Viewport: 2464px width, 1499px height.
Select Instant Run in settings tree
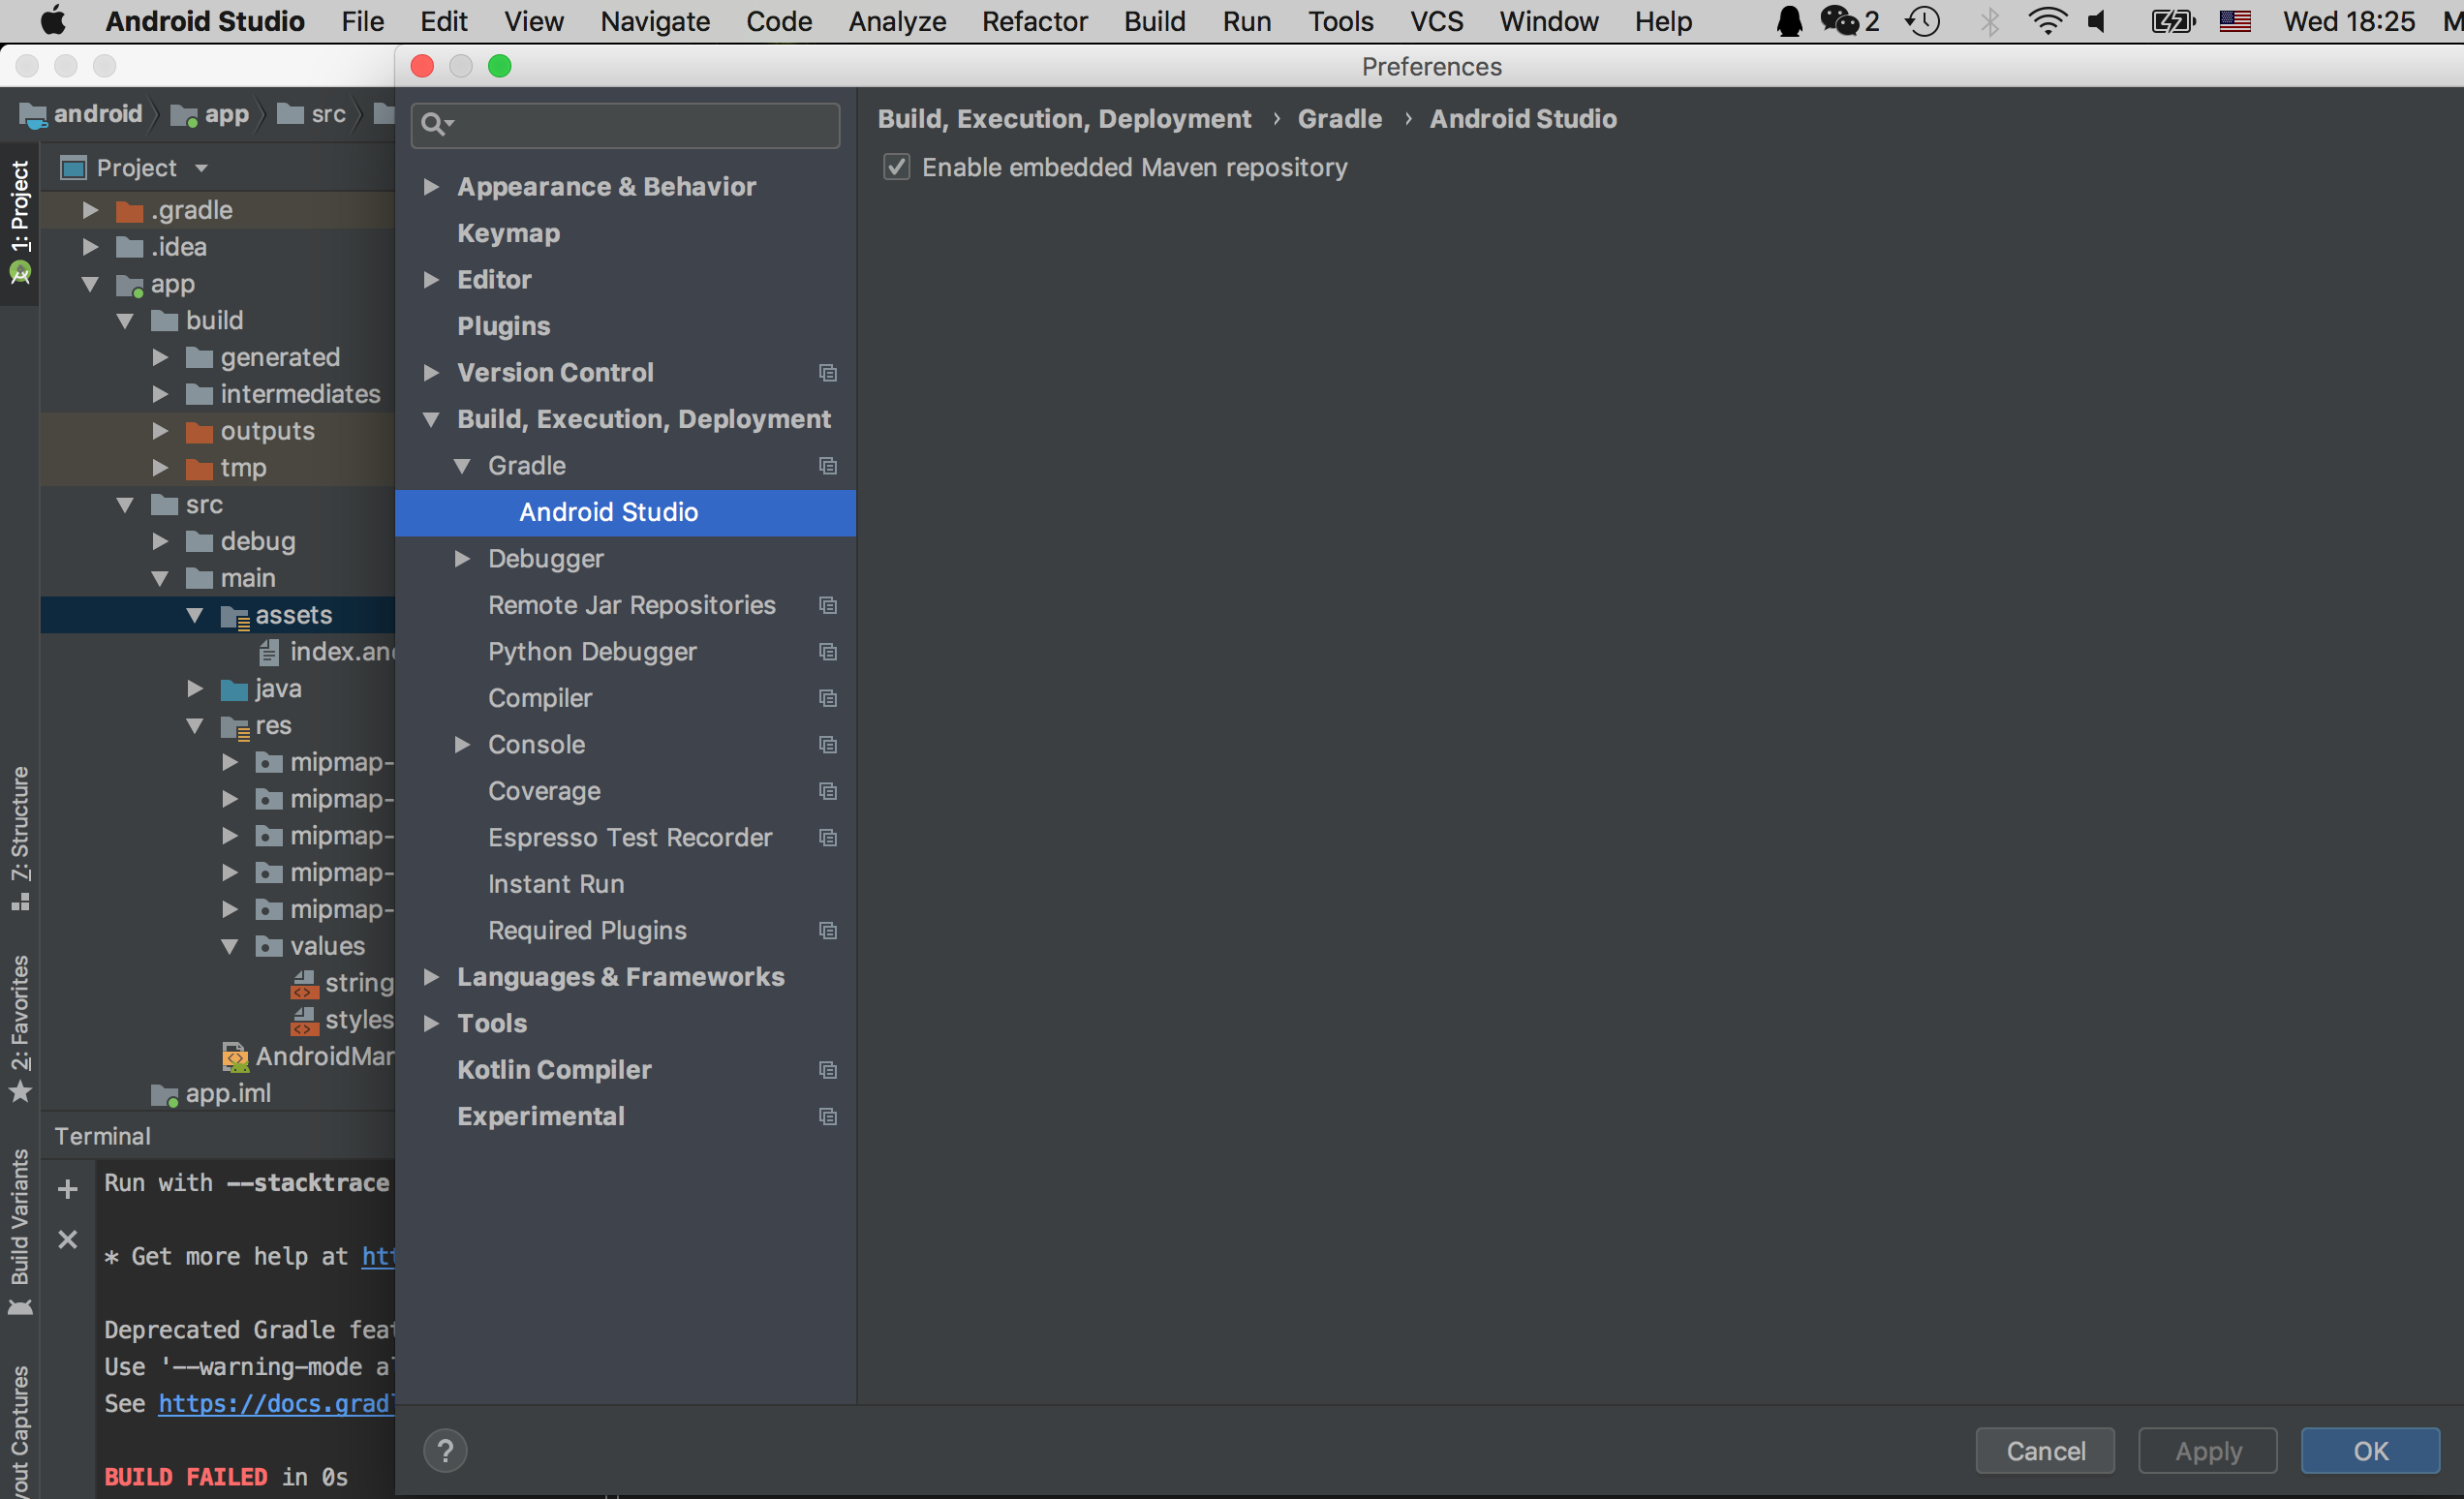tap(556, 884)
